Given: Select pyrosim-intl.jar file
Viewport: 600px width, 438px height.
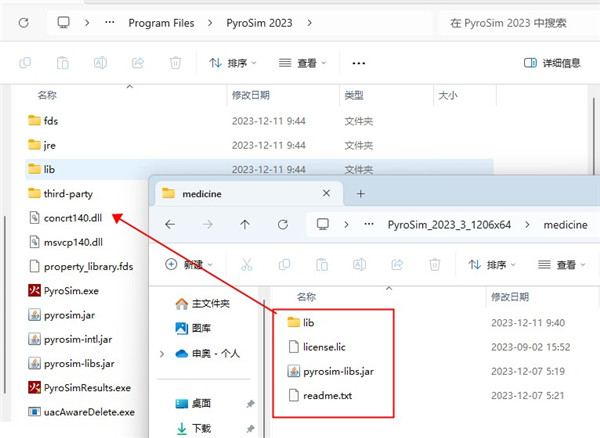Looking at the screenshot, I should coord(70,339).
